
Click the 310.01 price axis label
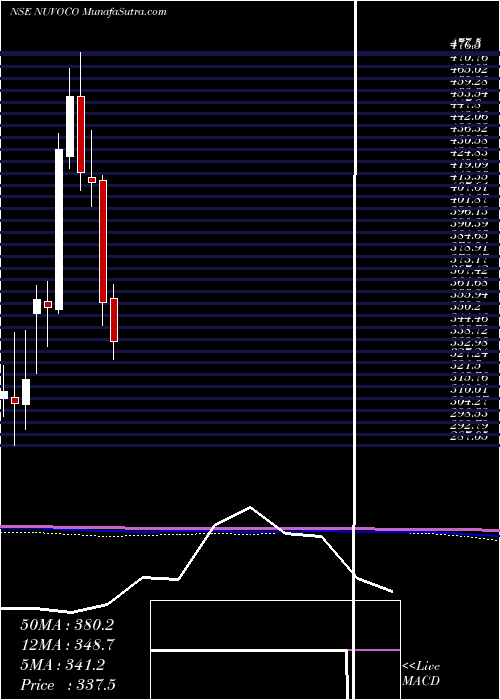(470, 391)
